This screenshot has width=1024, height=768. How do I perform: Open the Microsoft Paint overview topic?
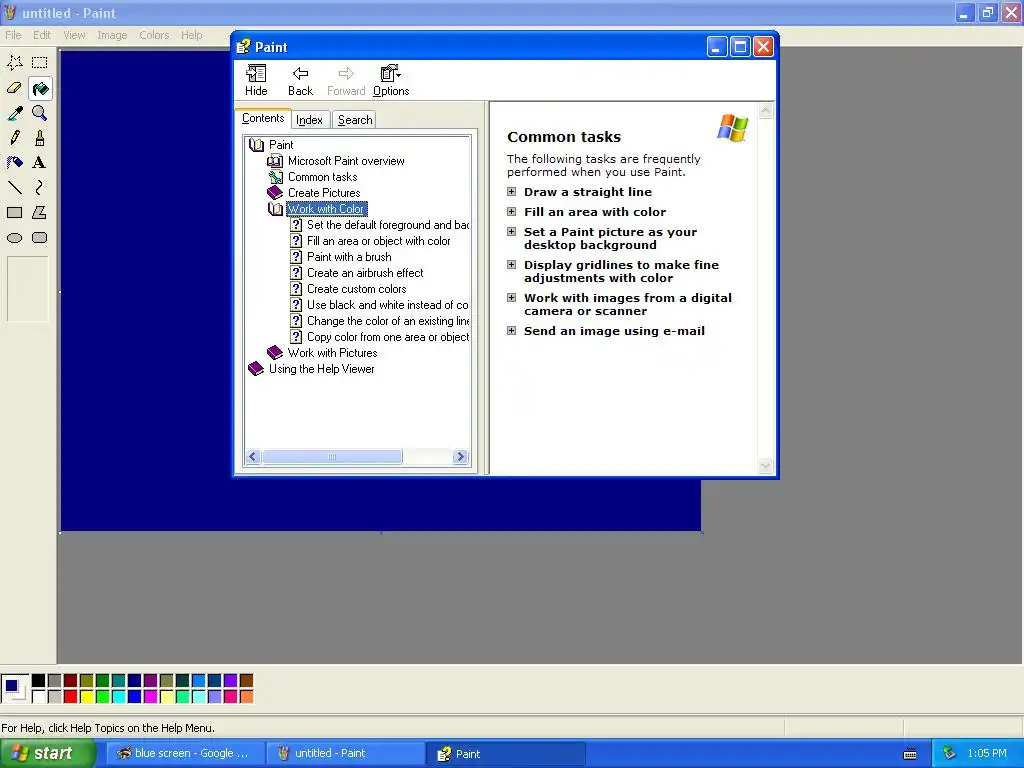point(346,161)
